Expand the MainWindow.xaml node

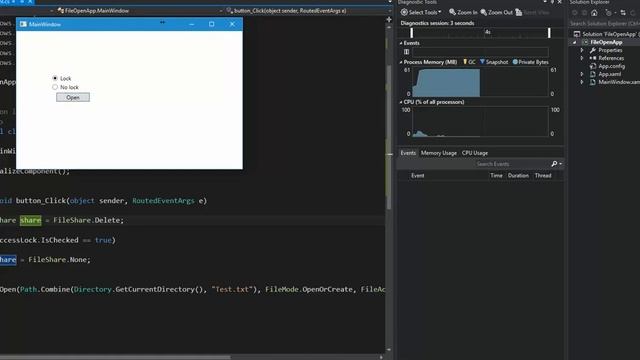pos(582,82)
